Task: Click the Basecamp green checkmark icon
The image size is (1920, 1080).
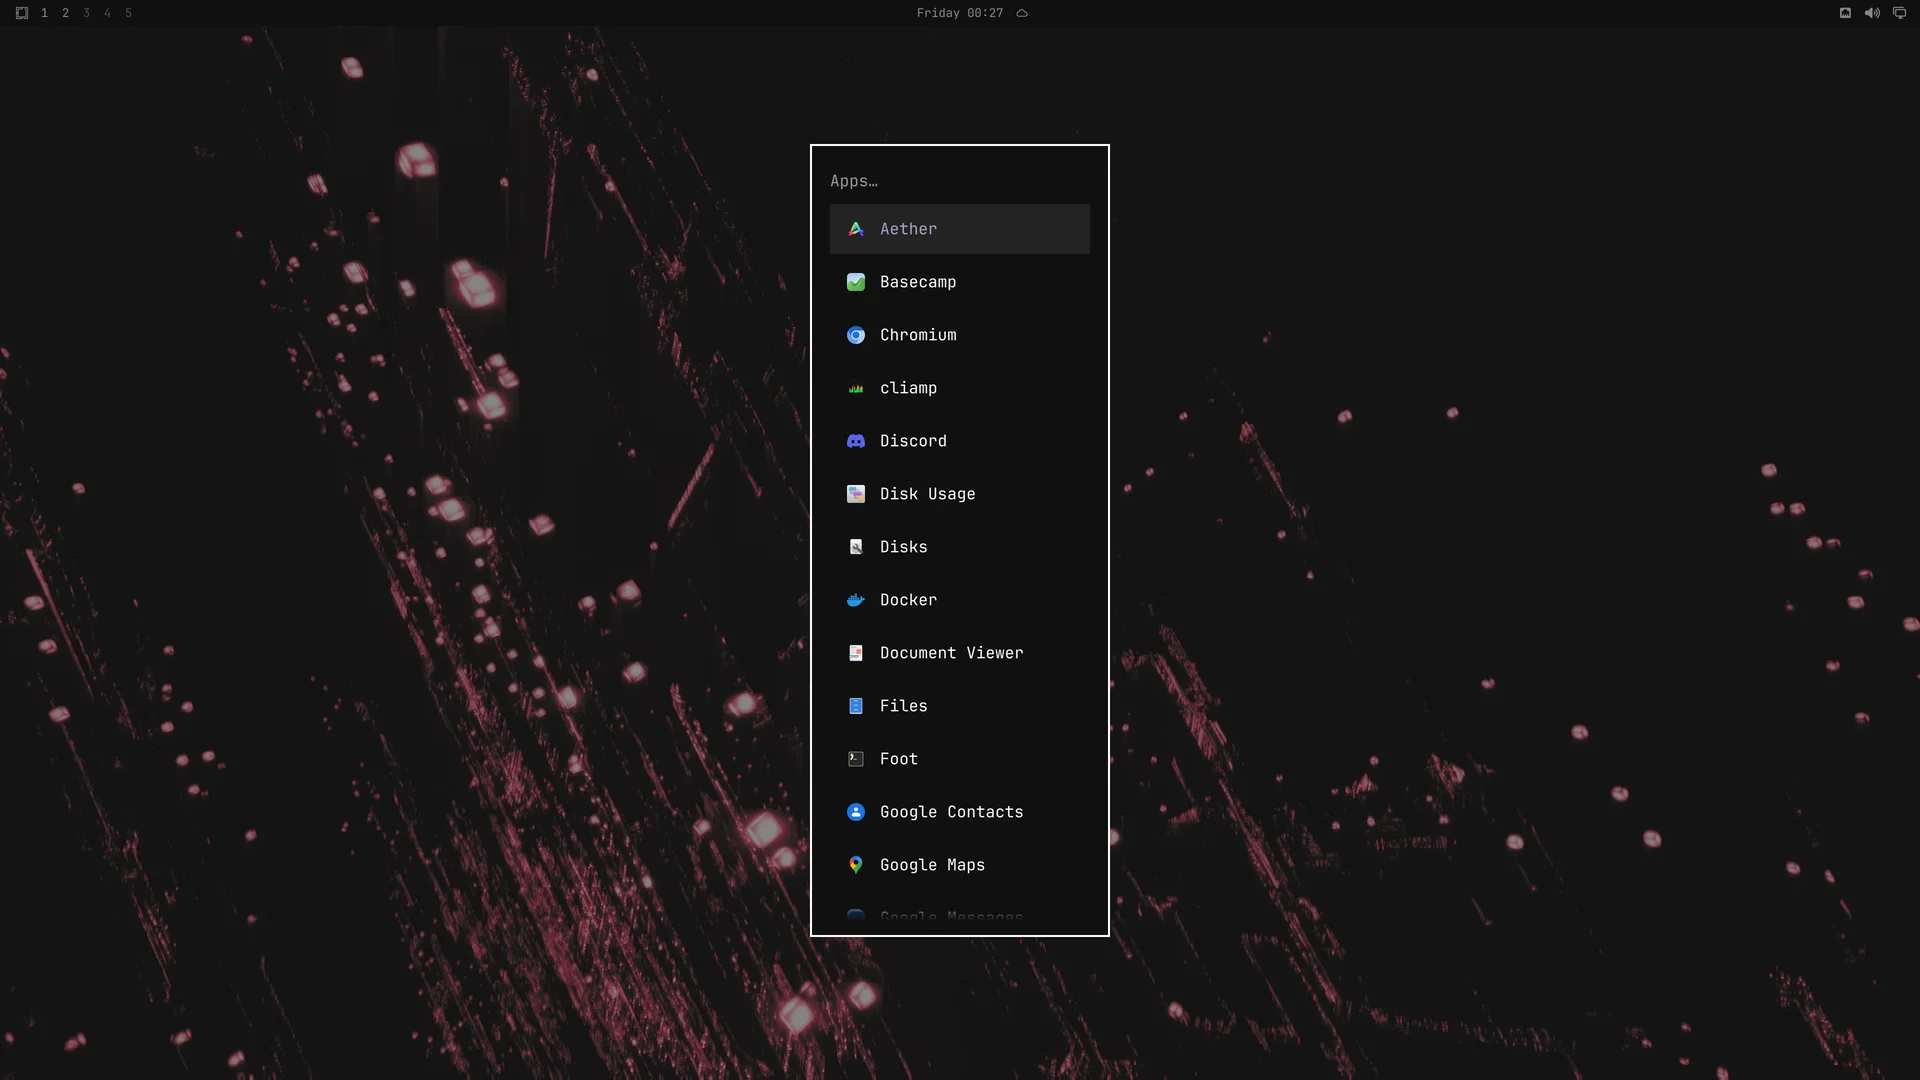Action: click(856, 282)
